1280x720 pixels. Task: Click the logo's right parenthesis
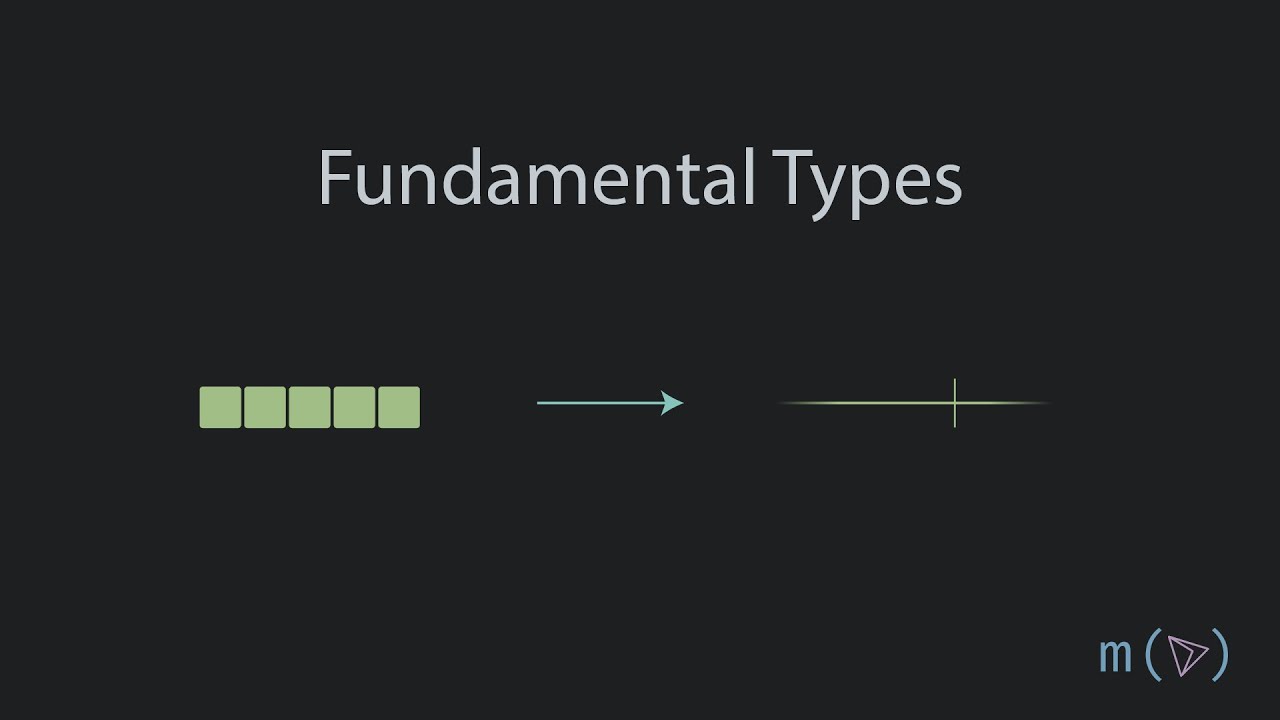[1219, 655]
